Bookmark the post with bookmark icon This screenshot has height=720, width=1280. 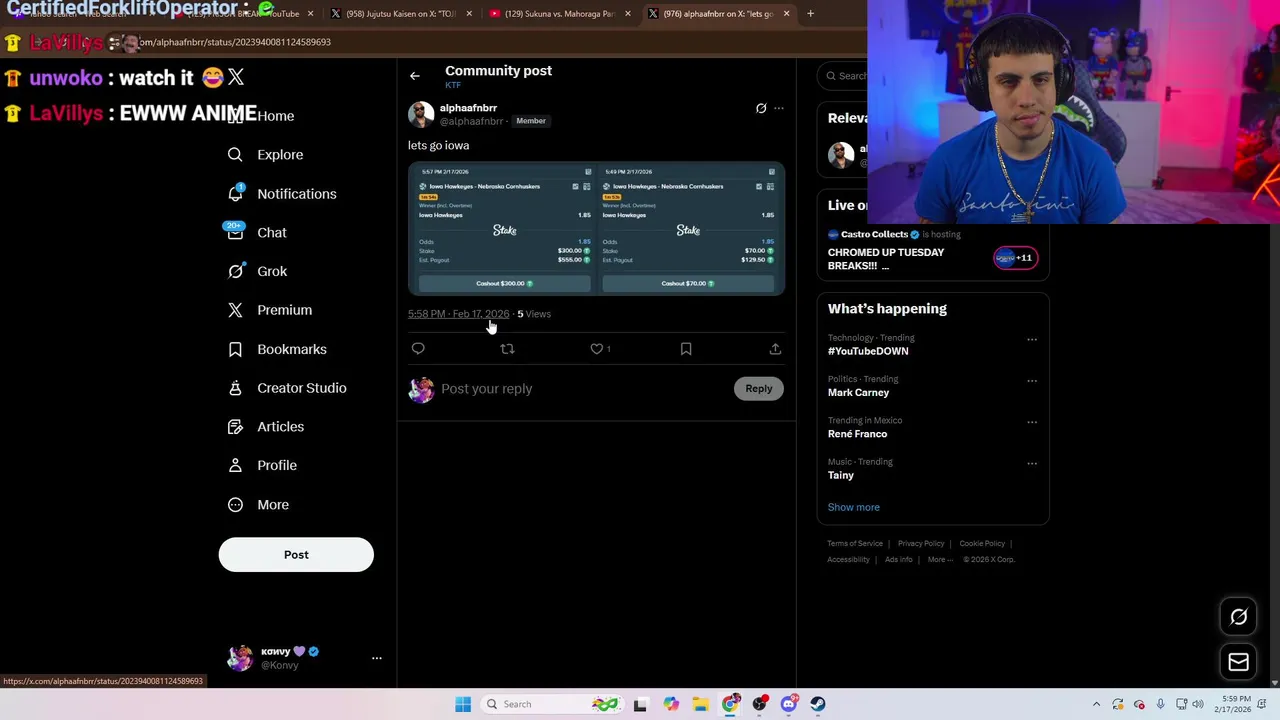click(x=686, y=349)
